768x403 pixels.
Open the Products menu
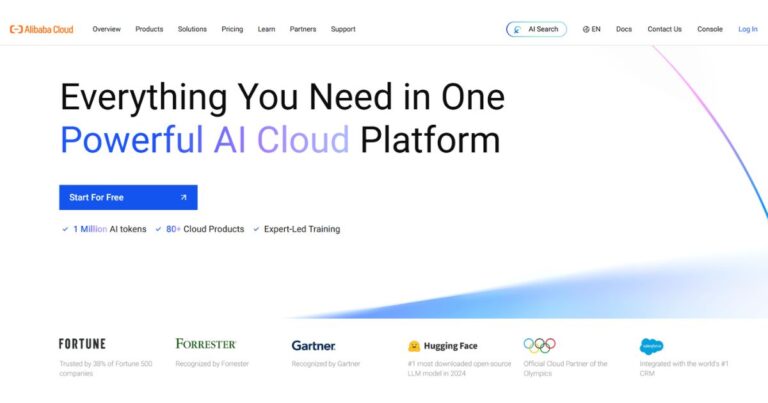coord(149,29)
